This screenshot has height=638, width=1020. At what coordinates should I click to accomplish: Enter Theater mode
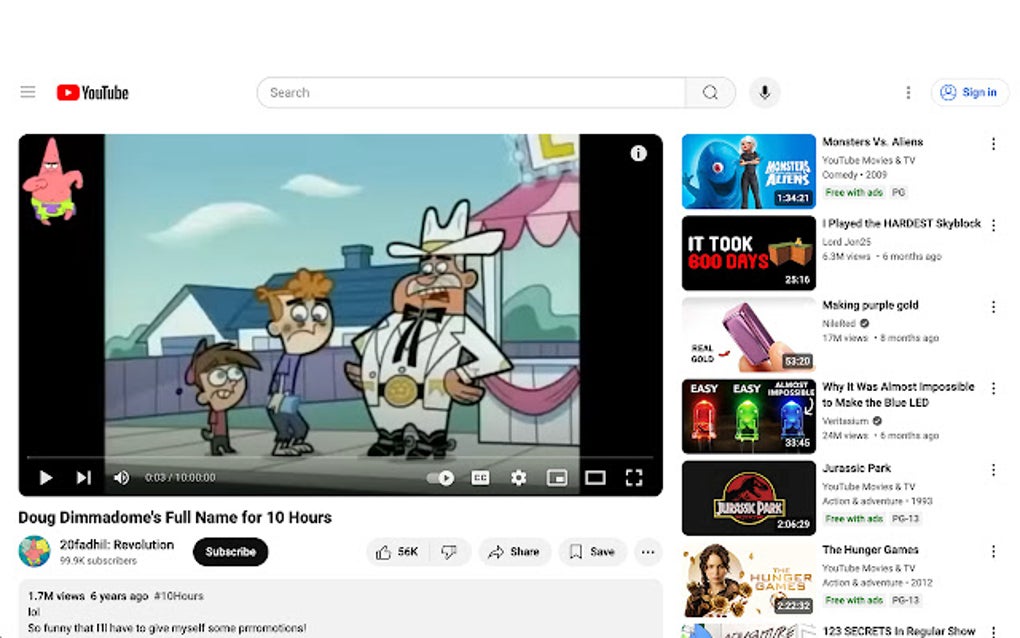[596, 478]
